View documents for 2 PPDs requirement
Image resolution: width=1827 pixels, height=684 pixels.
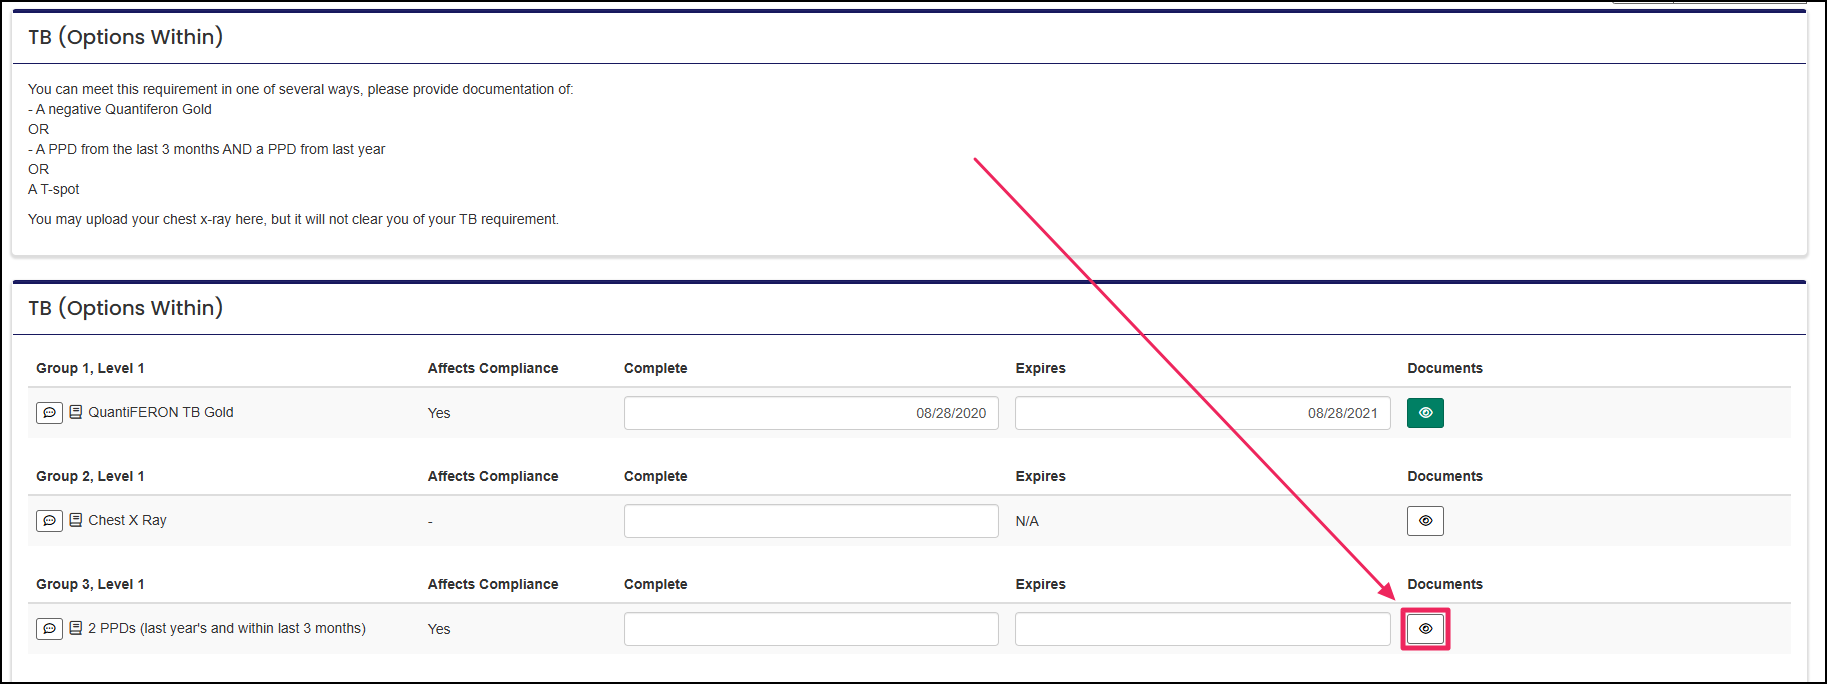[x=1425, y=629]
